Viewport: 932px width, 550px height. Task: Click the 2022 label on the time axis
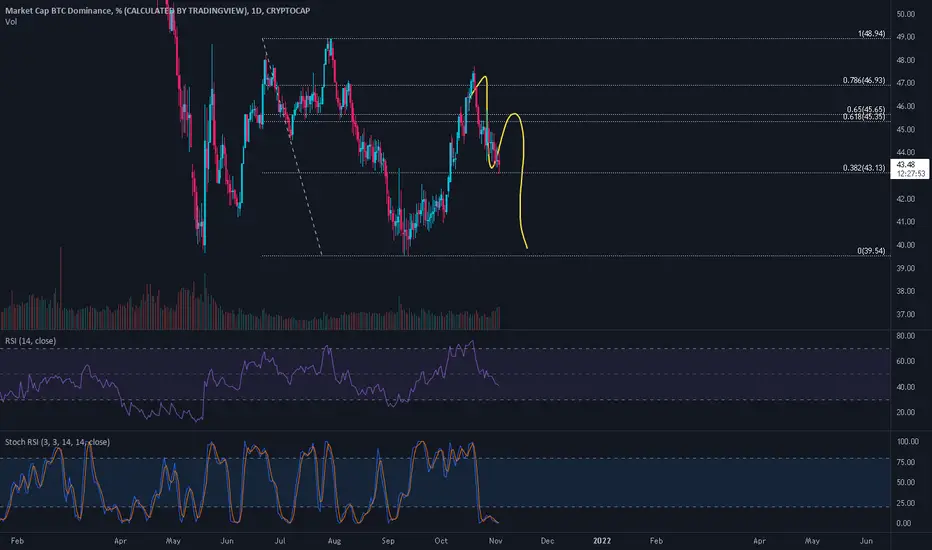click(x=602, y=541)
